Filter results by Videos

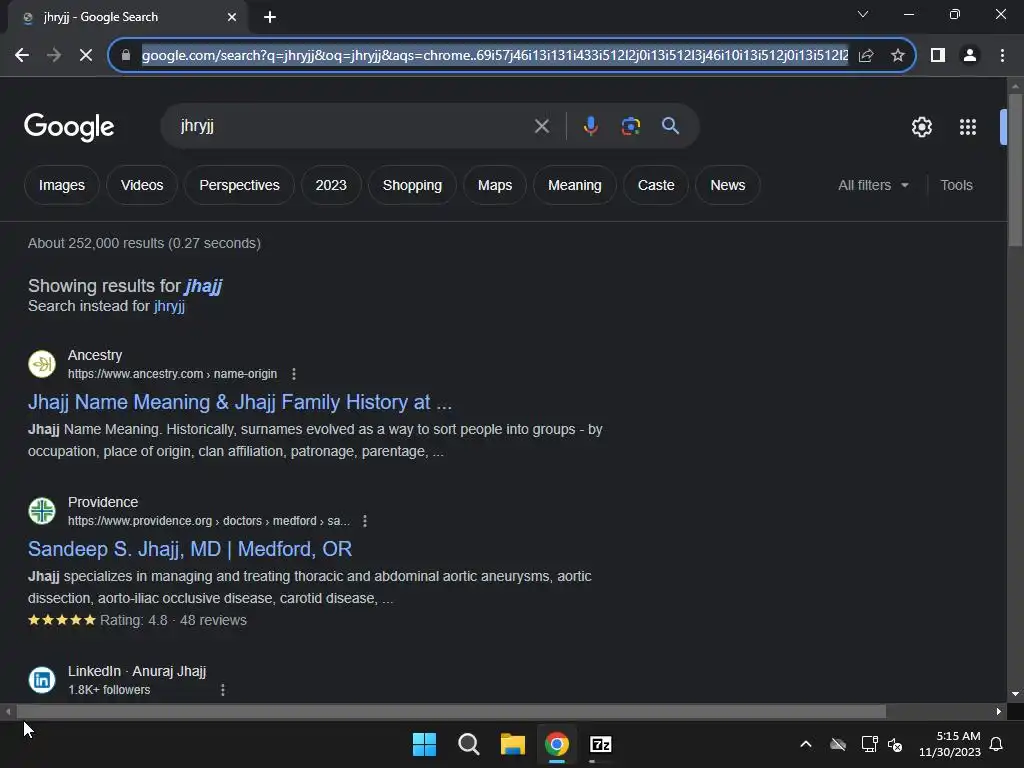(x=142, y=185)
